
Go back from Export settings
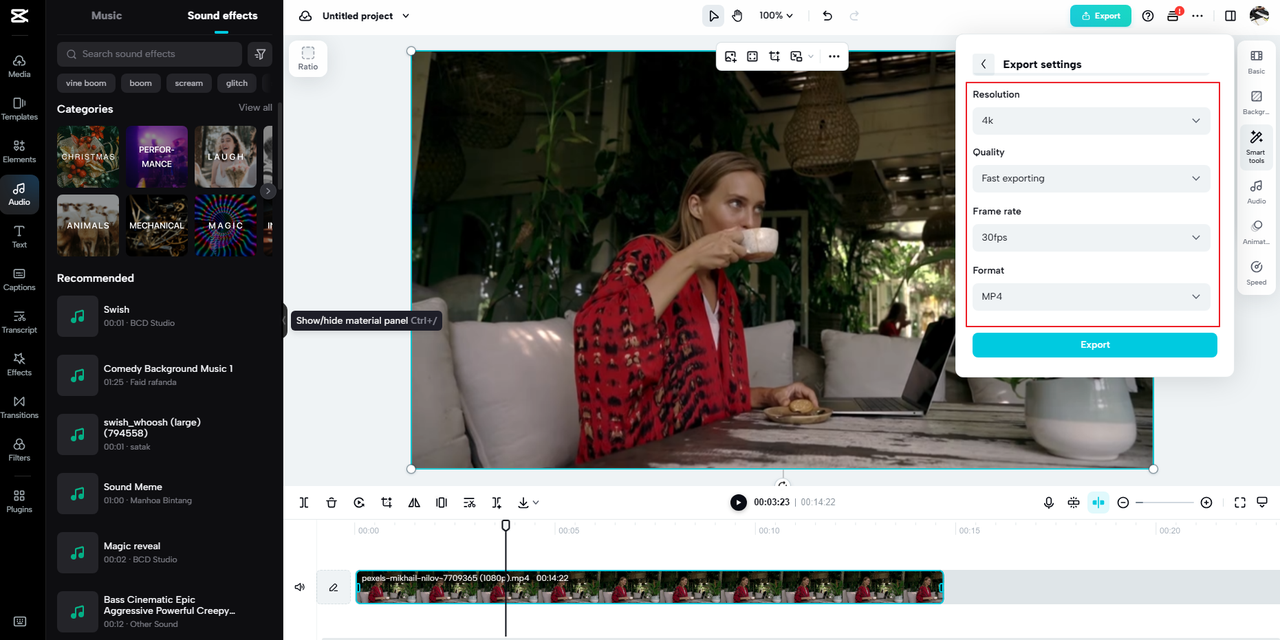(983, 64)
